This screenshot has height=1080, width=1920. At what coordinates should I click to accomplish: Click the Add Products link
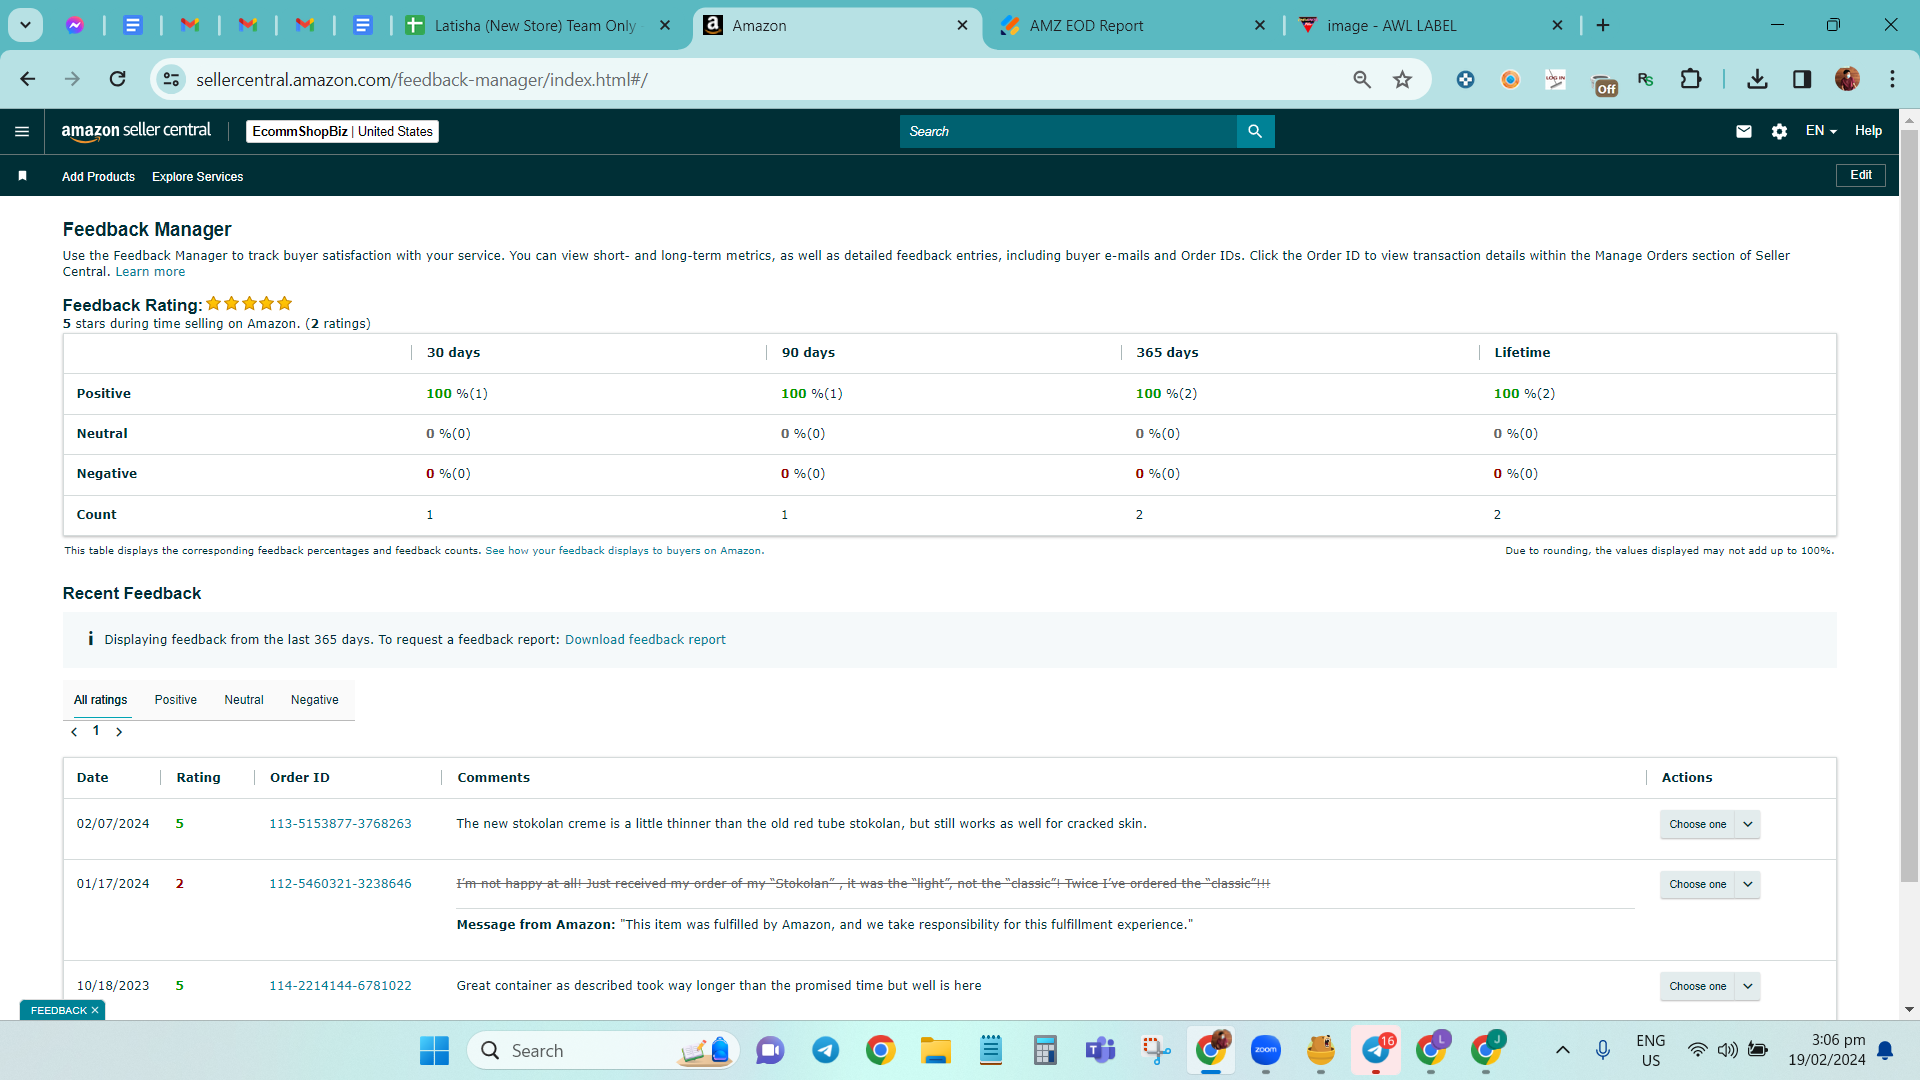[x=98, y=177]
